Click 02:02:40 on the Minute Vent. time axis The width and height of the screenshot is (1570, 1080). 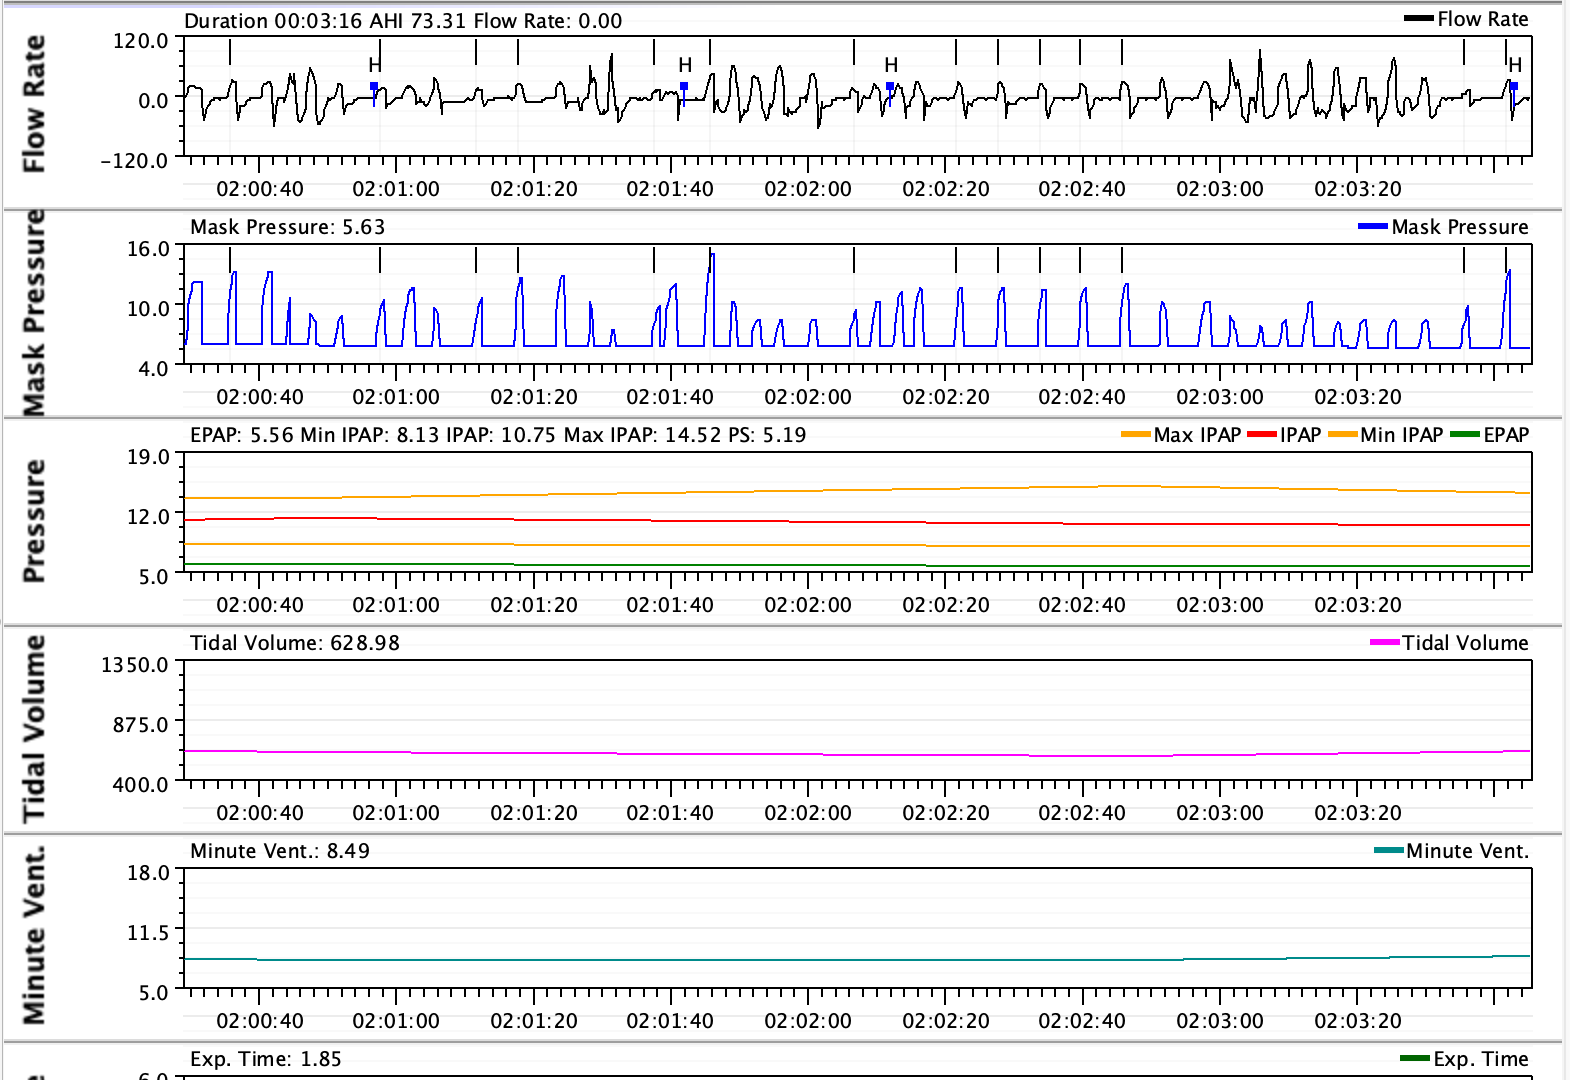[1082, 1021]
